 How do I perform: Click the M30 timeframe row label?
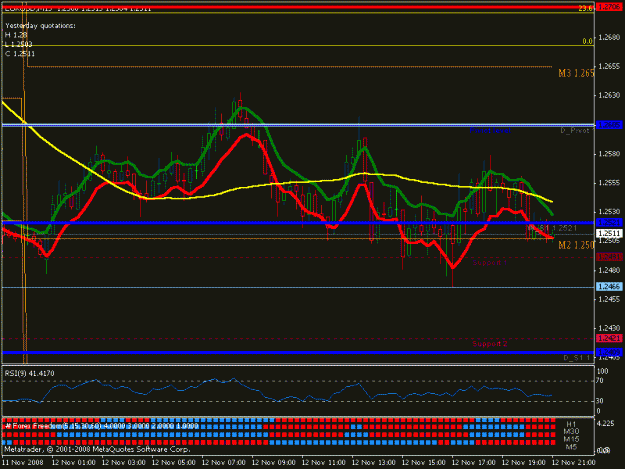coord(572,432)
